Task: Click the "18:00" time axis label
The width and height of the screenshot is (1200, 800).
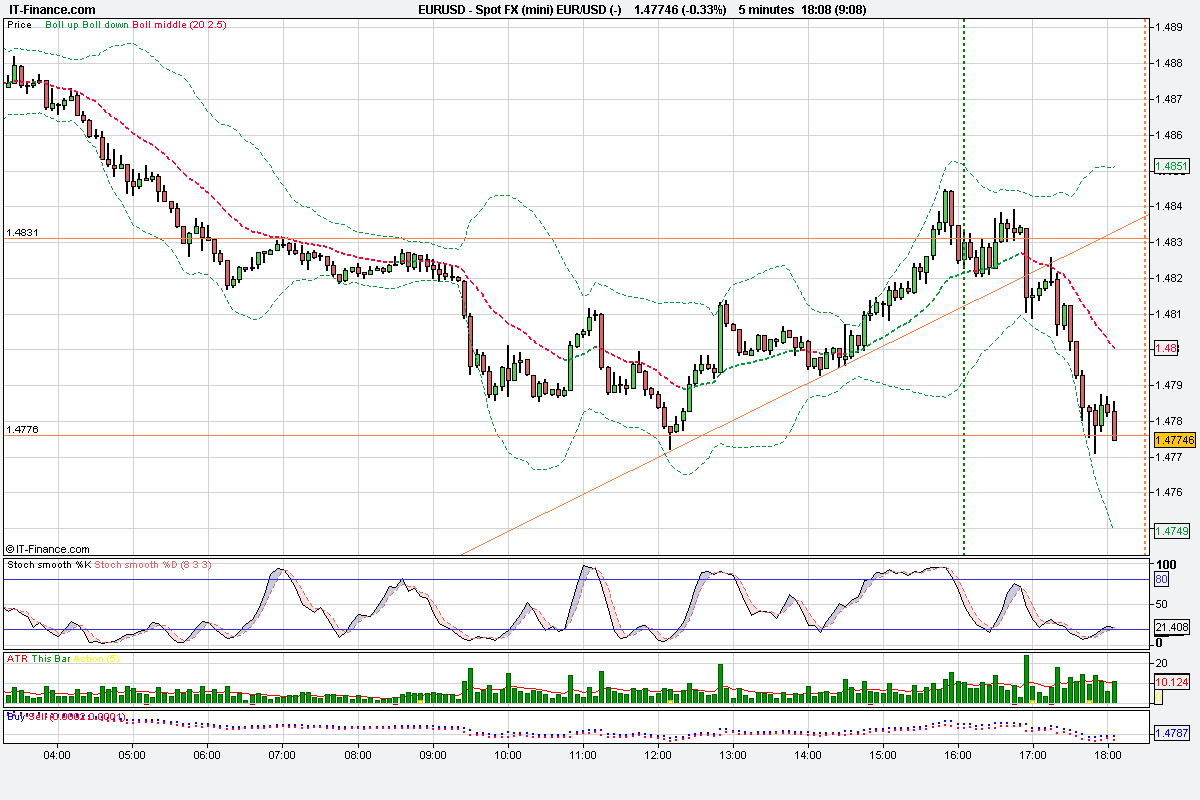Action: point(1108,754)
